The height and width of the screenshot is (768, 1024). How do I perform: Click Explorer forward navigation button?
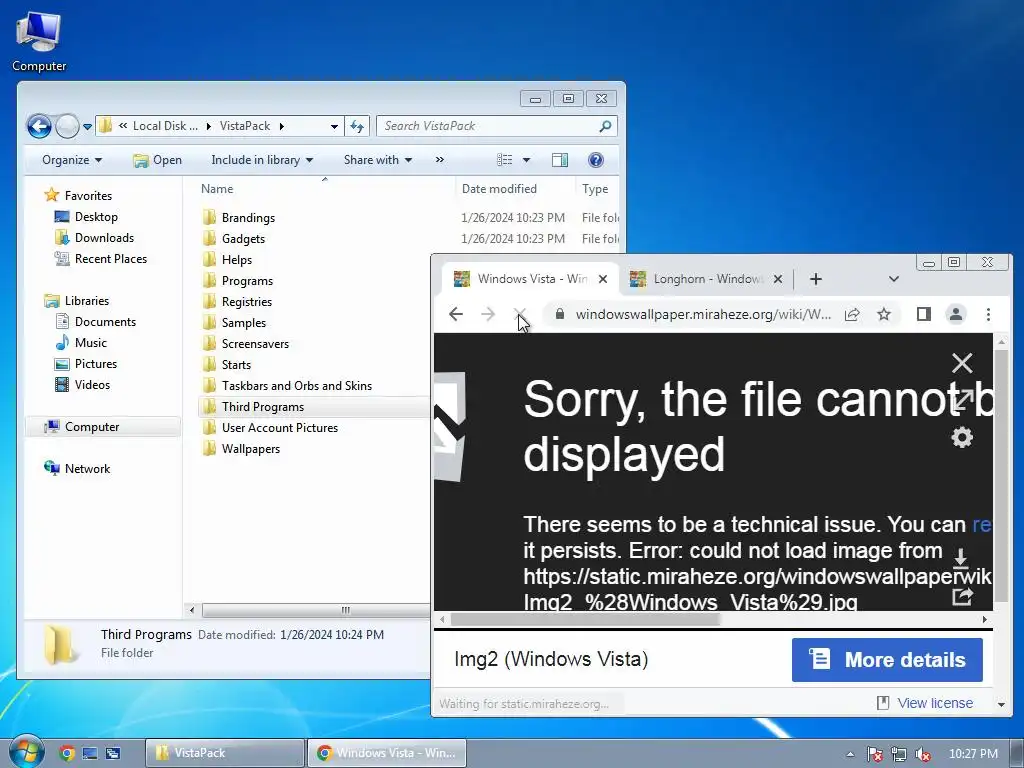point(67,126)
